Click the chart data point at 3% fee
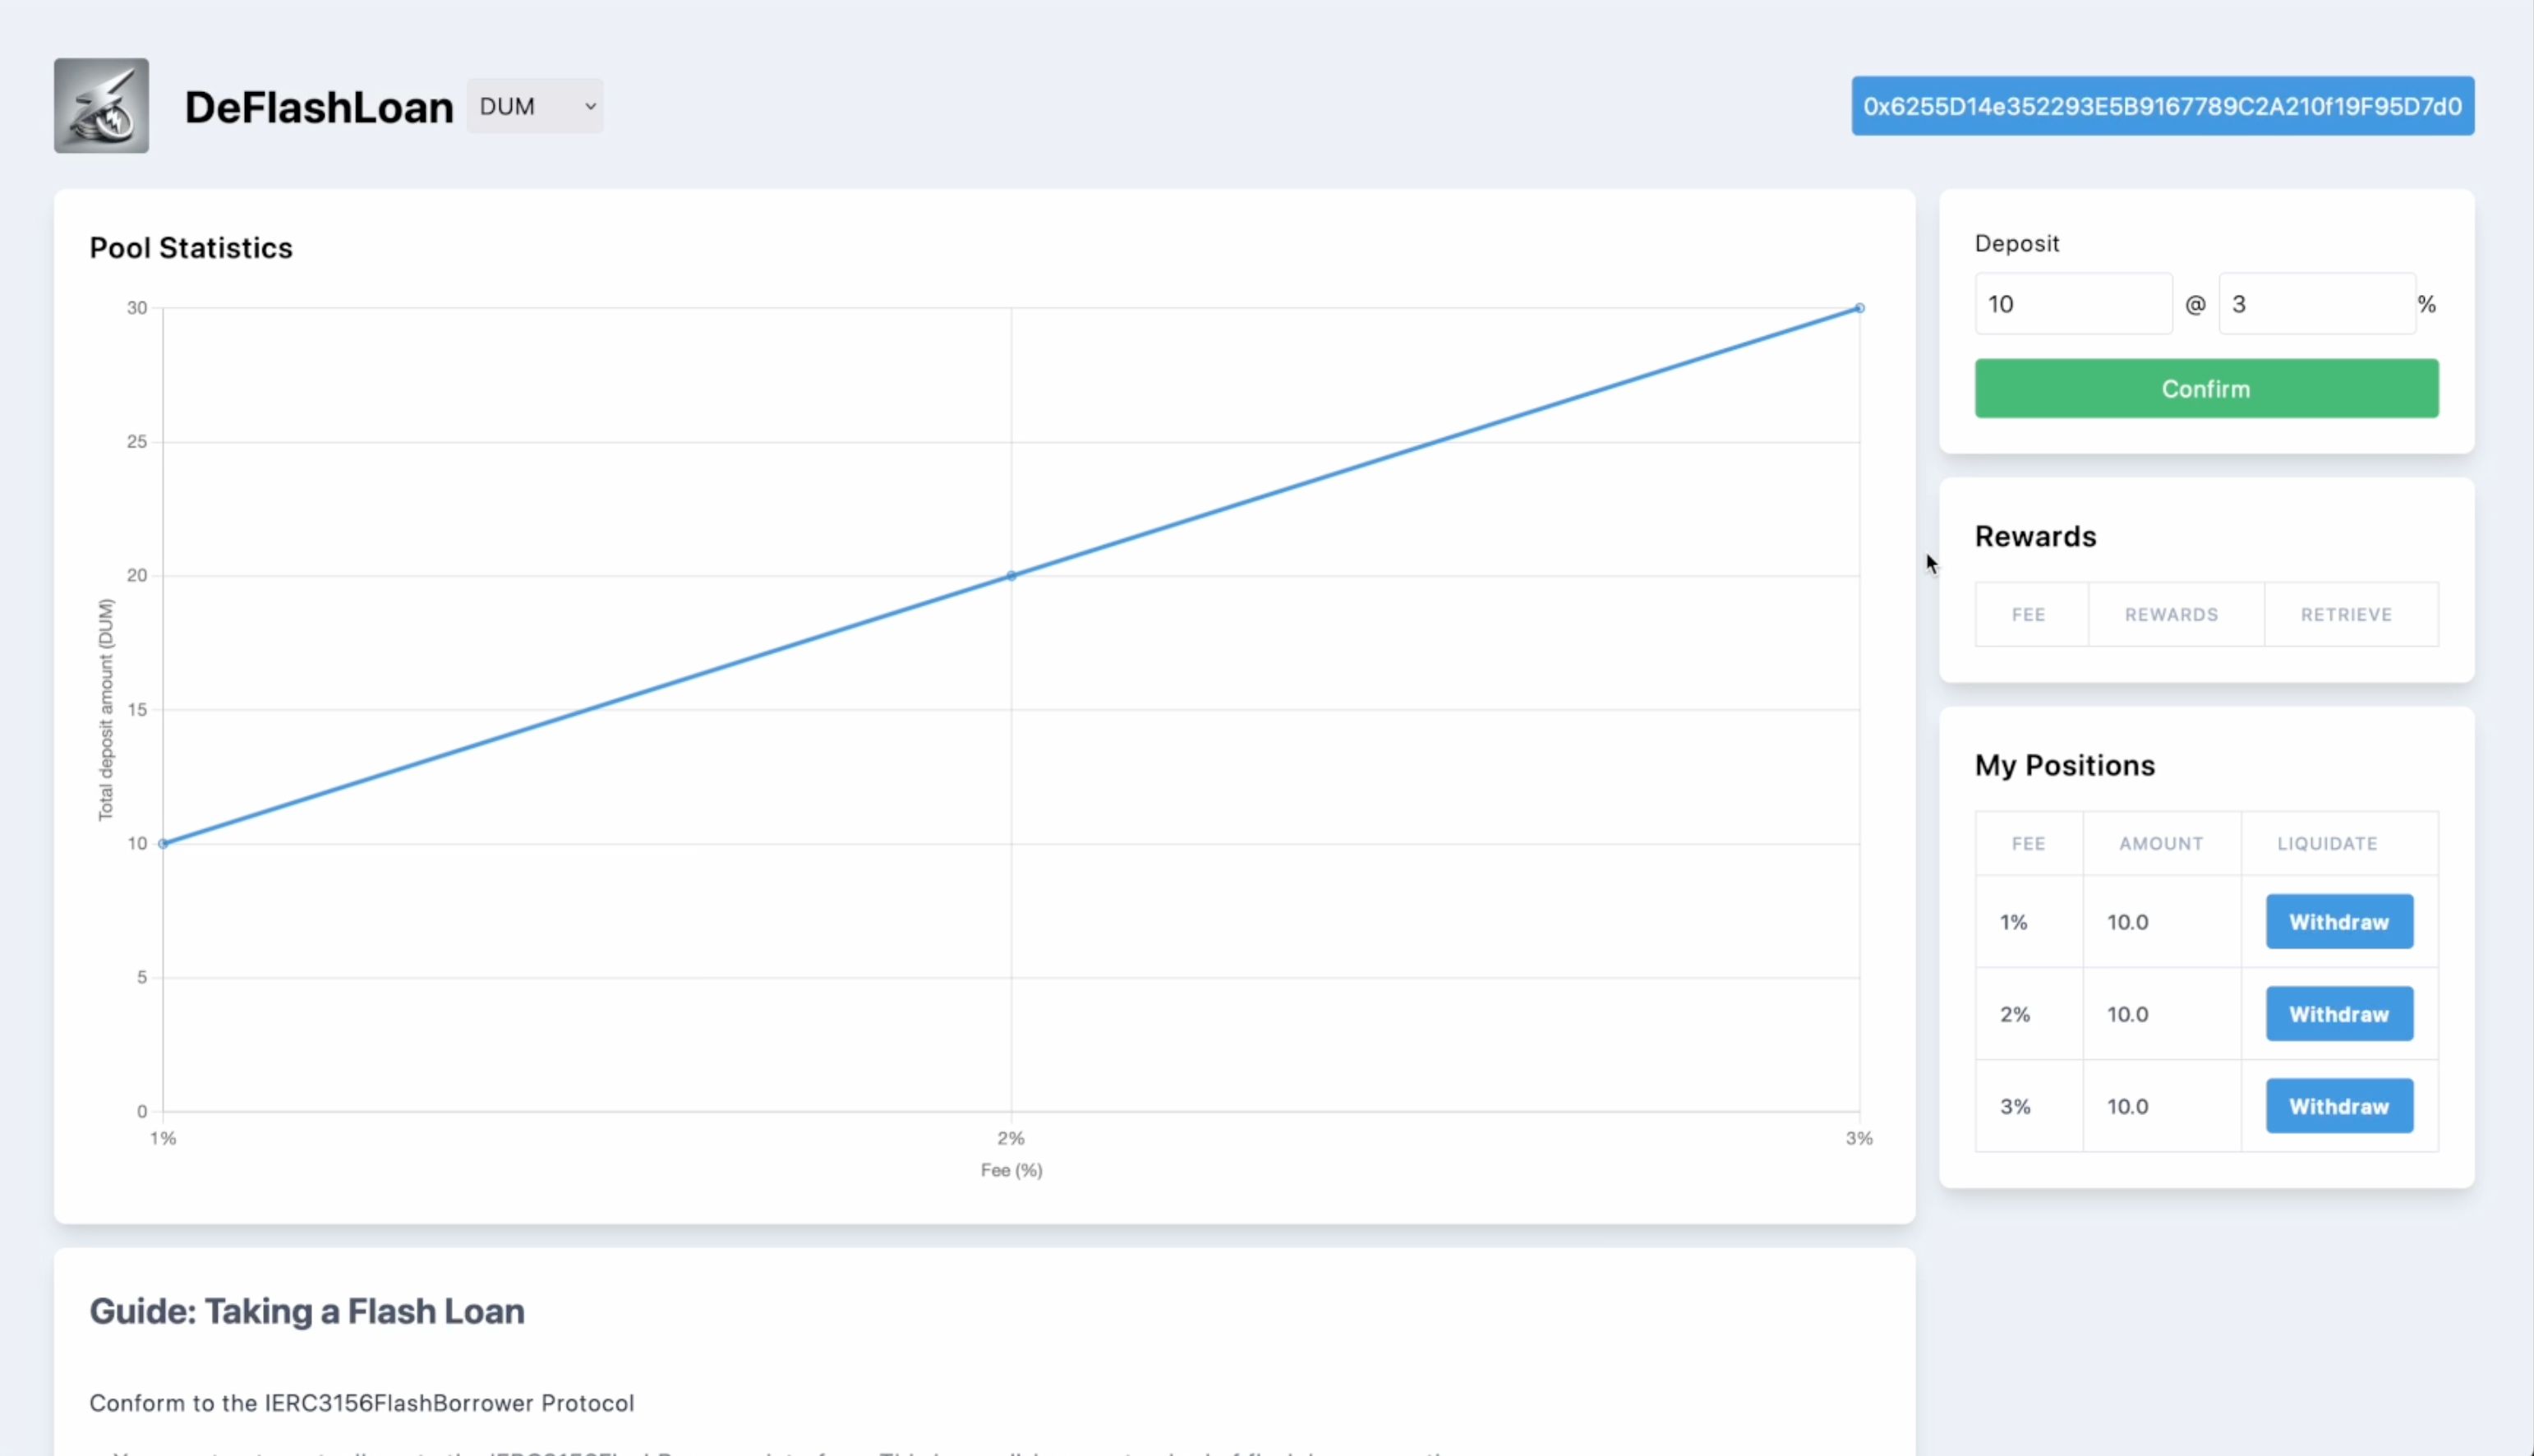Screen dimensions: 2534x1456 tap(1859, 308)
